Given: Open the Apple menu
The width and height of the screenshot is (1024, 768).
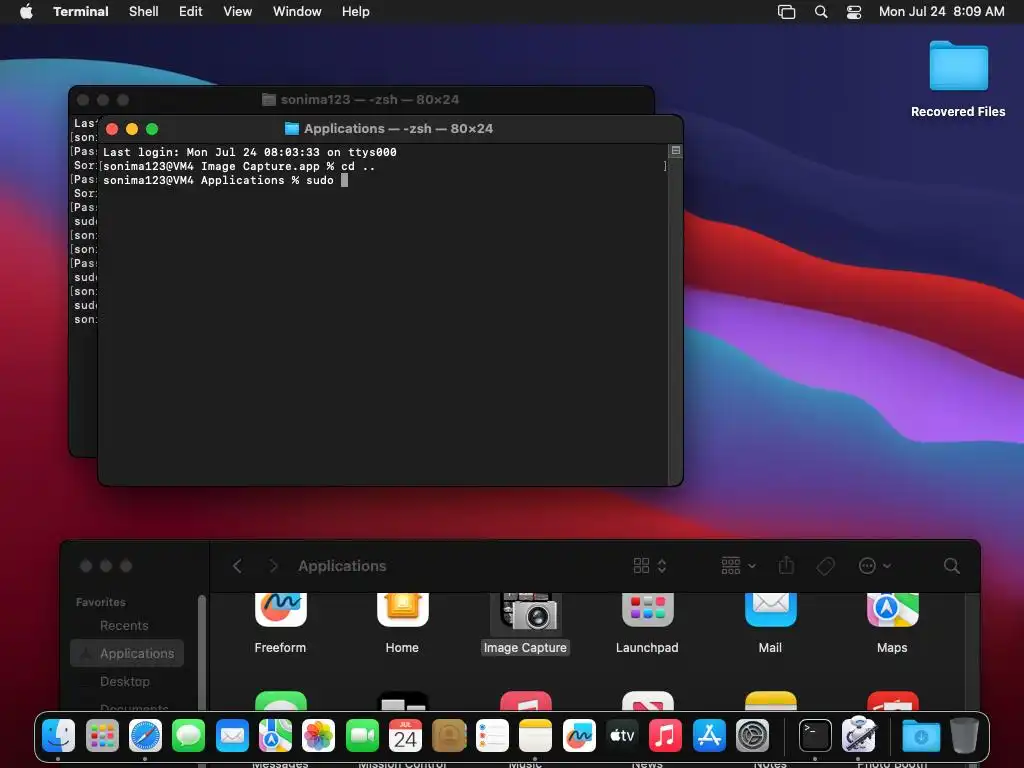Looking at the screenshot, I should 26,11.
